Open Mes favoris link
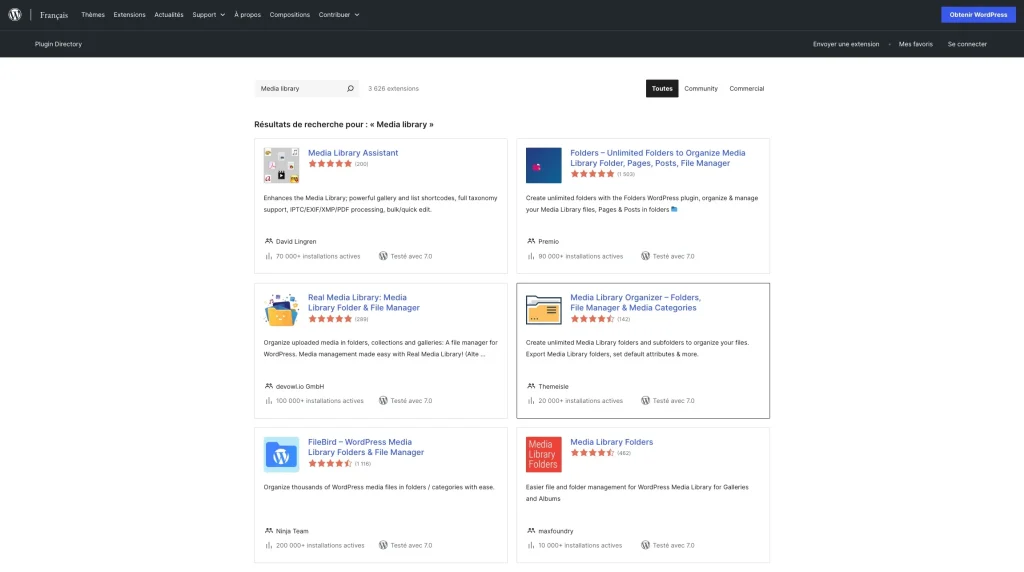The image size is (1024, 572). (916, 44)
